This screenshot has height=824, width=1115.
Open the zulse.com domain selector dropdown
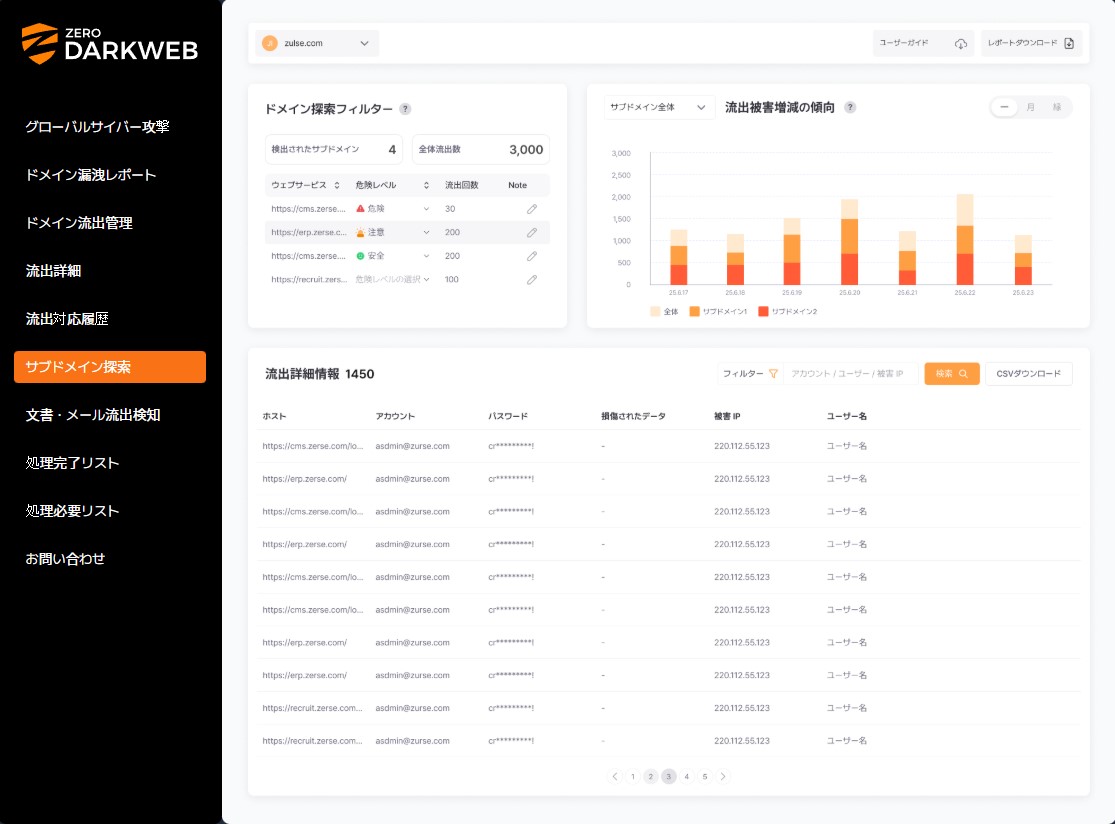(x=318, y=43)
